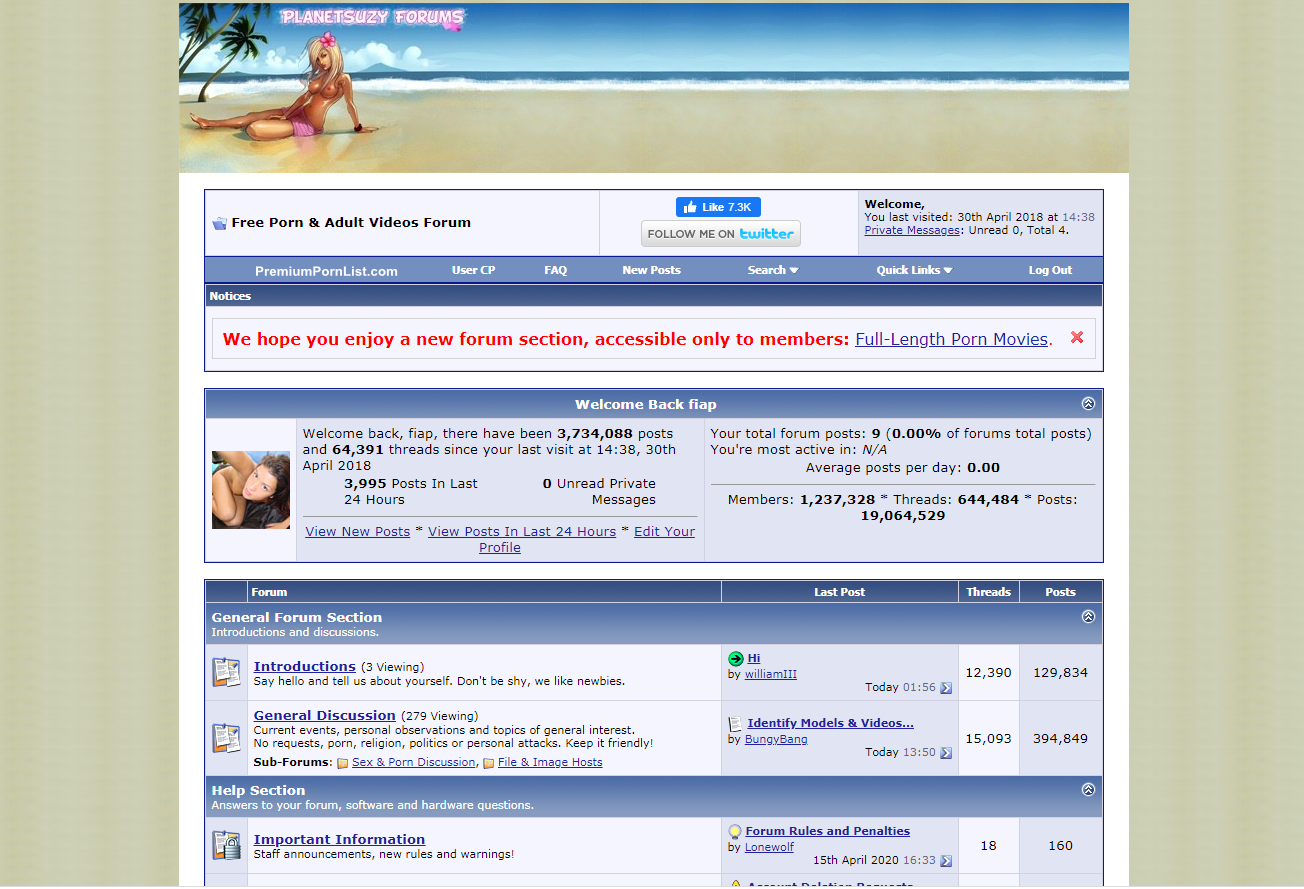The height and width of the screenshot is (889, 1304).
Task: Click the Posts column header
Action: [x=1061, y=592]
